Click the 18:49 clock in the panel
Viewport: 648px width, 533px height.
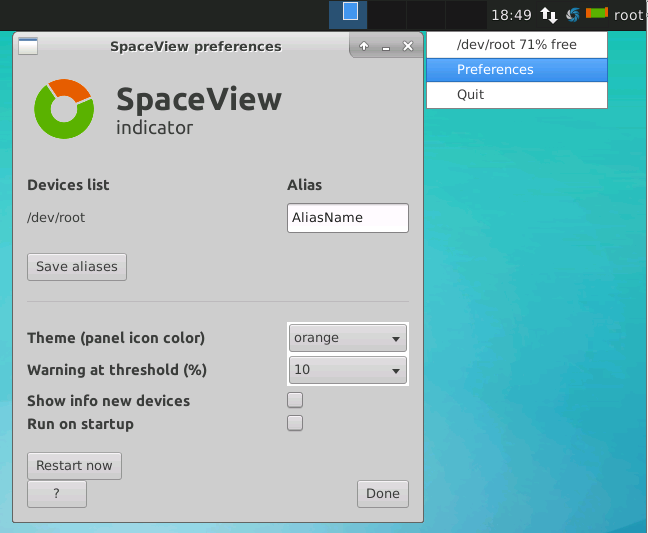coord(511,15)
